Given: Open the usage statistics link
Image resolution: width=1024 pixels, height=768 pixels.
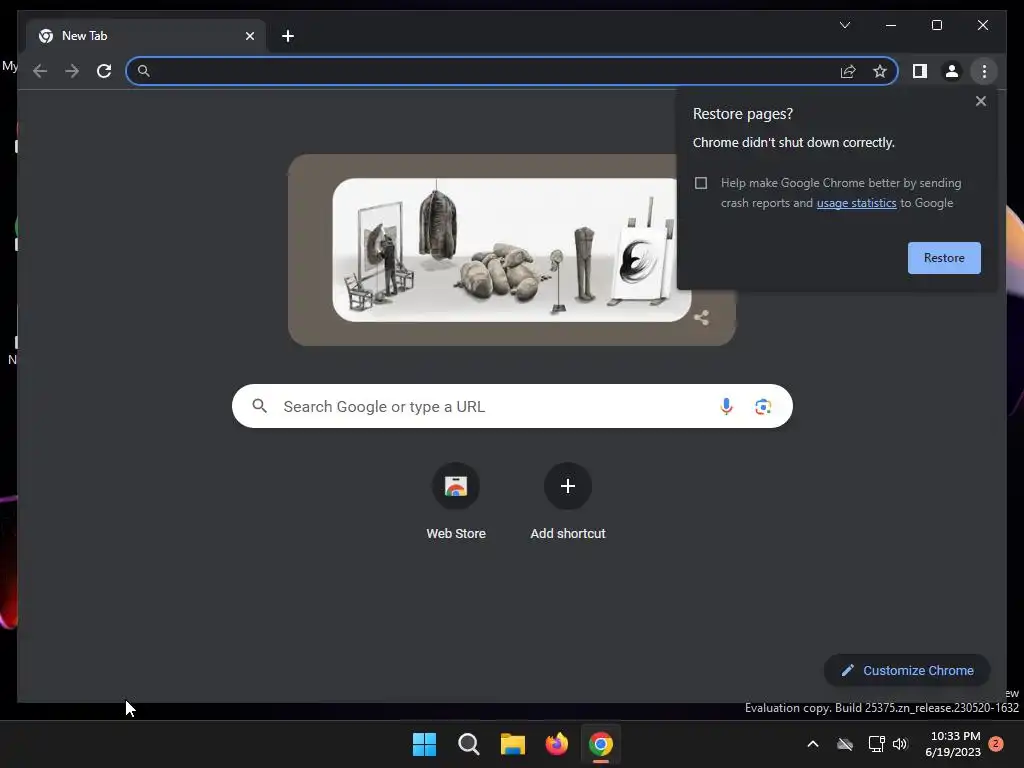Looking at the screenshot, I should tap(856, 203).
